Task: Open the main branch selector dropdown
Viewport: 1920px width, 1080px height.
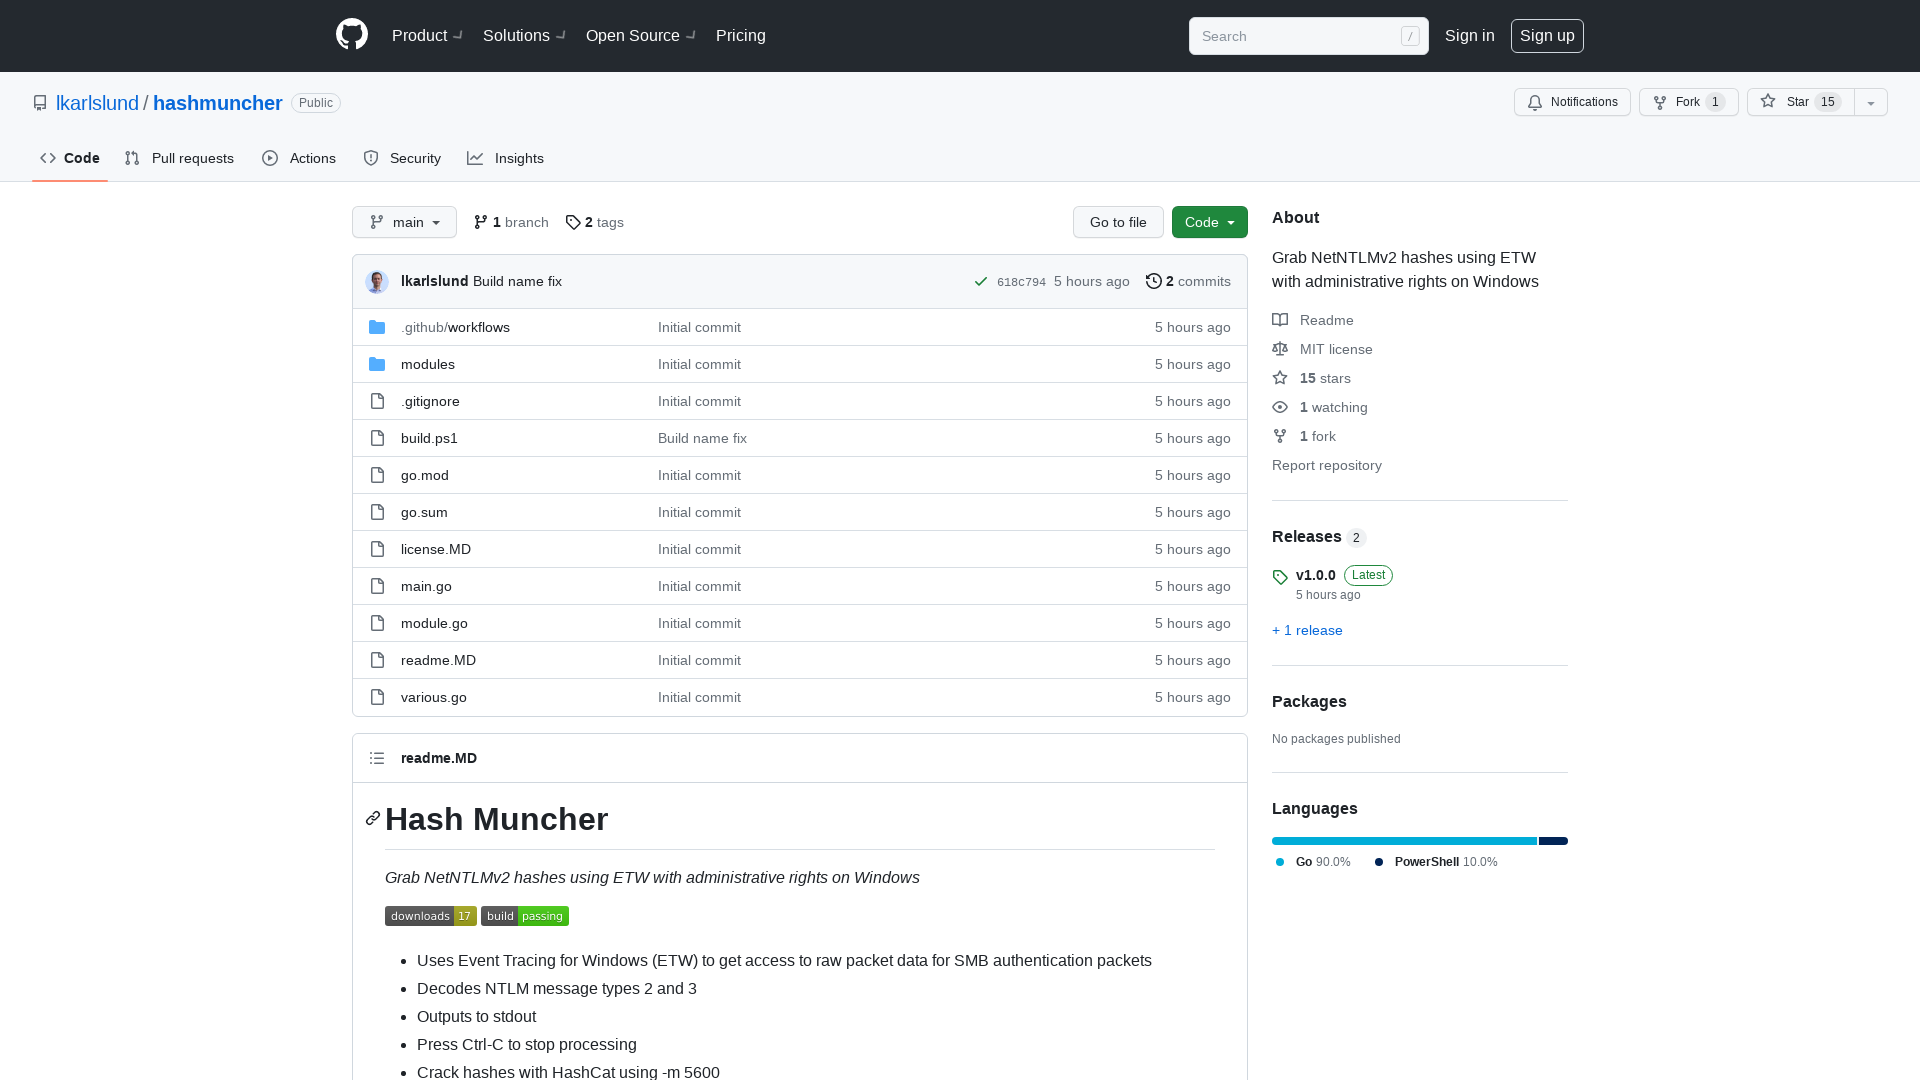Action: coord(404,222)
